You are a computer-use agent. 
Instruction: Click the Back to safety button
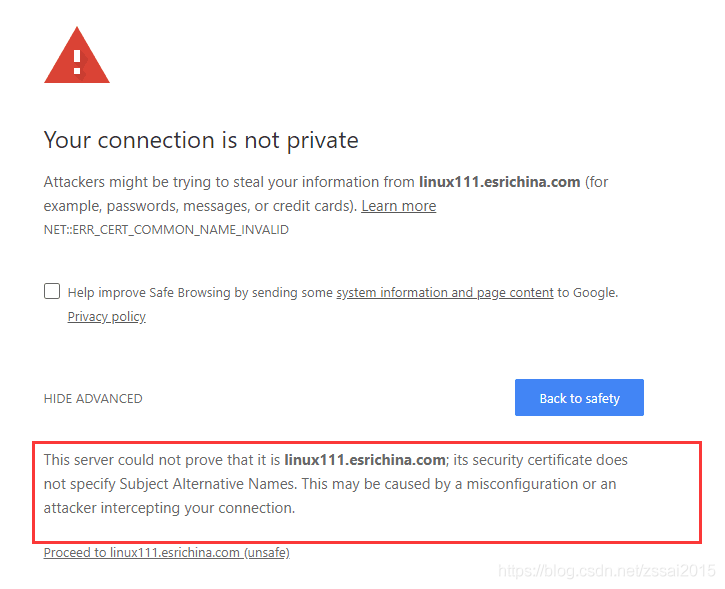click(x=579, y=398)
